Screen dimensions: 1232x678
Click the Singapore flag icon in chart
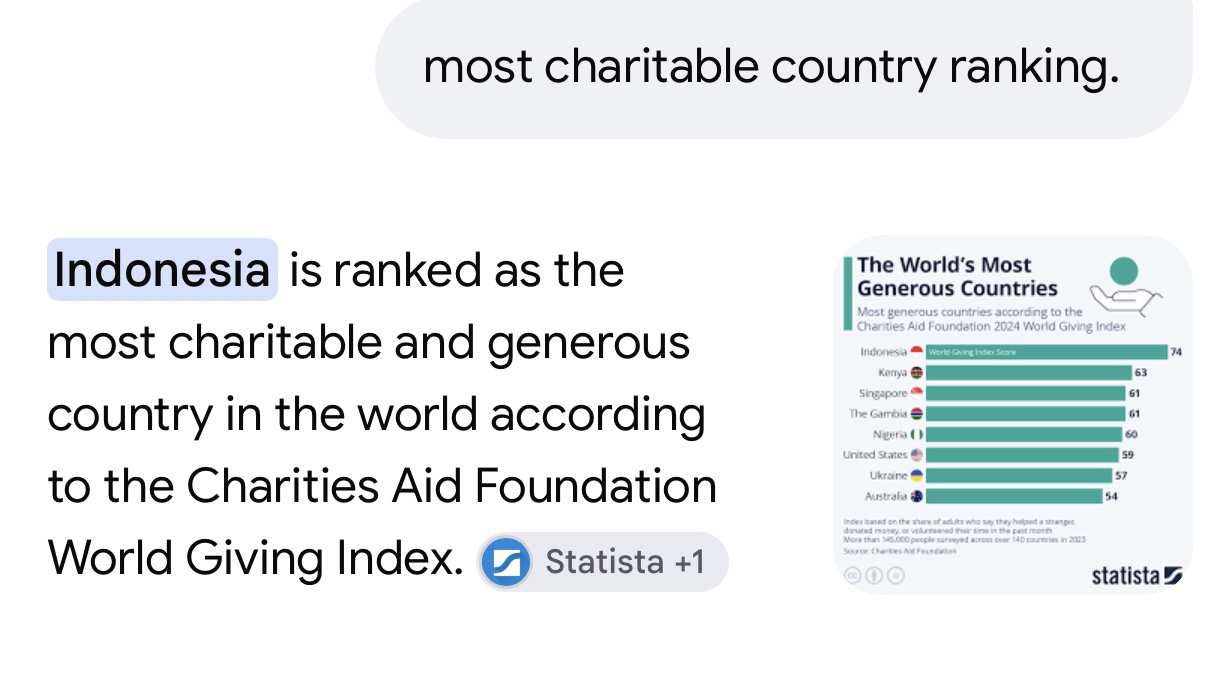tap(917, 393)
